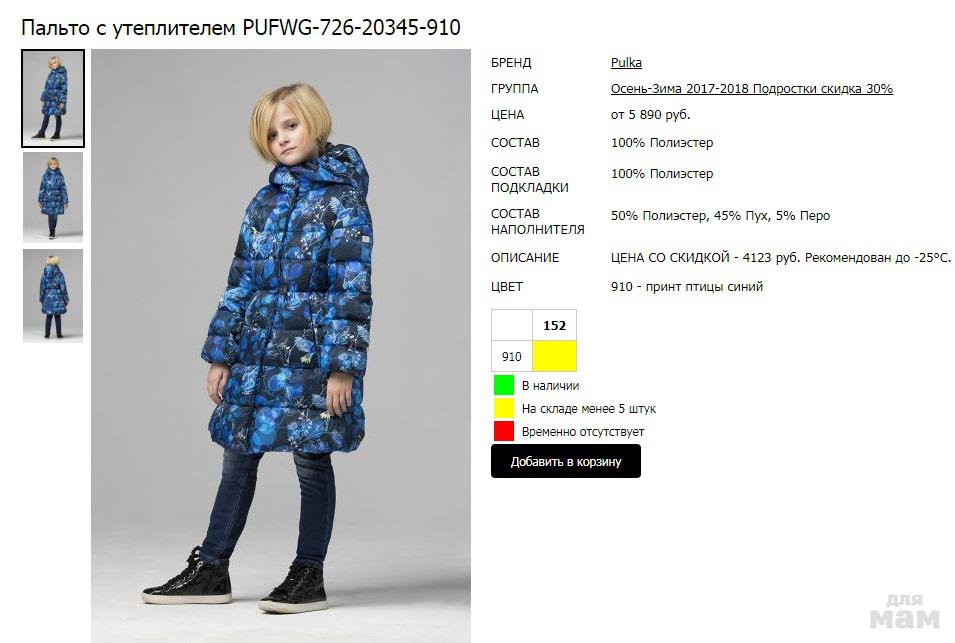955x643 pixels.
Task: Click the large main product photo
Action: click(x=281, y=346)
